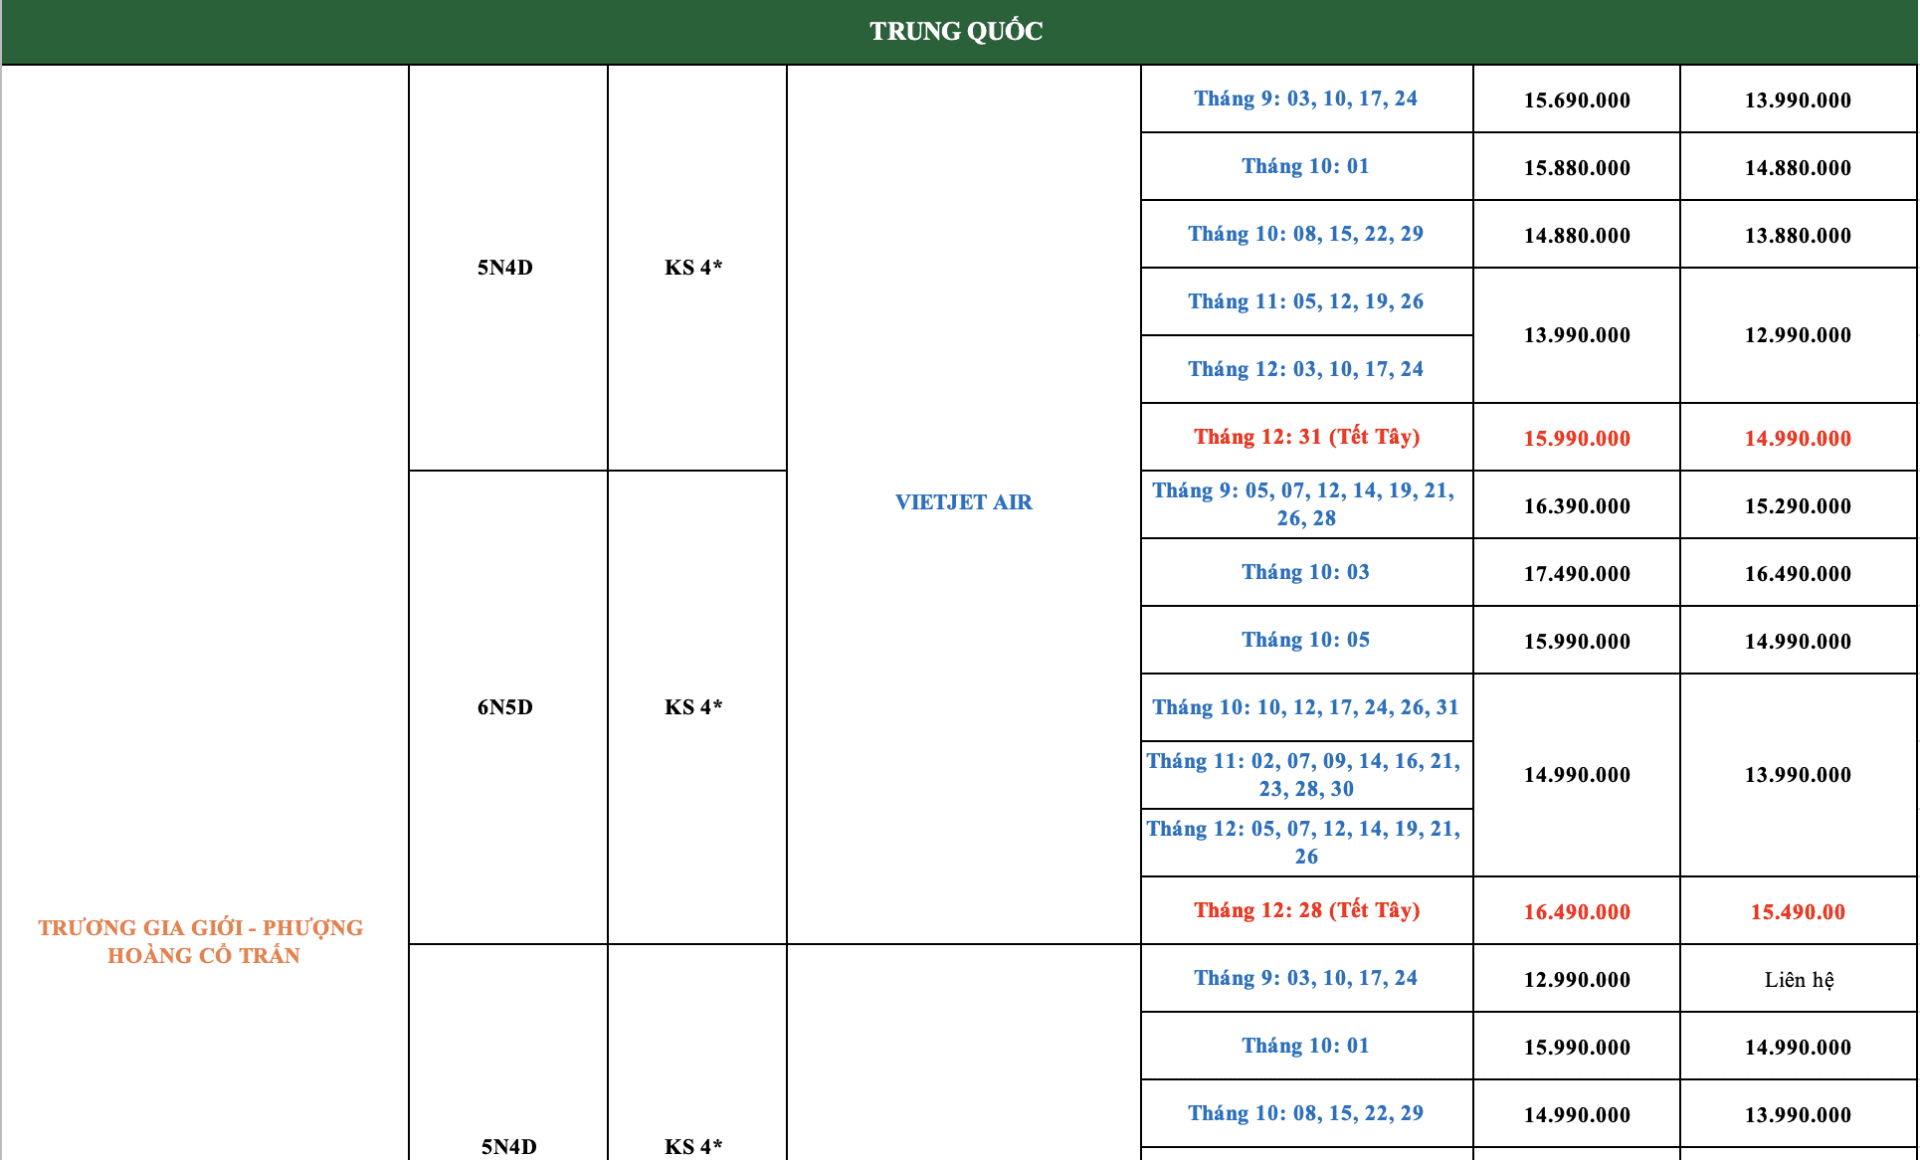Click the red Tháng 12: 31 (Tết Tây) departure
1920x1160 pixels.
[x=1306, y=437]
